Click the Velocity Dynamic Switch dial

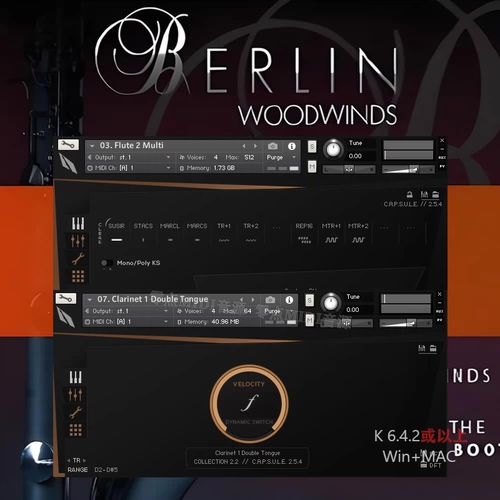(x=249, y=403)
